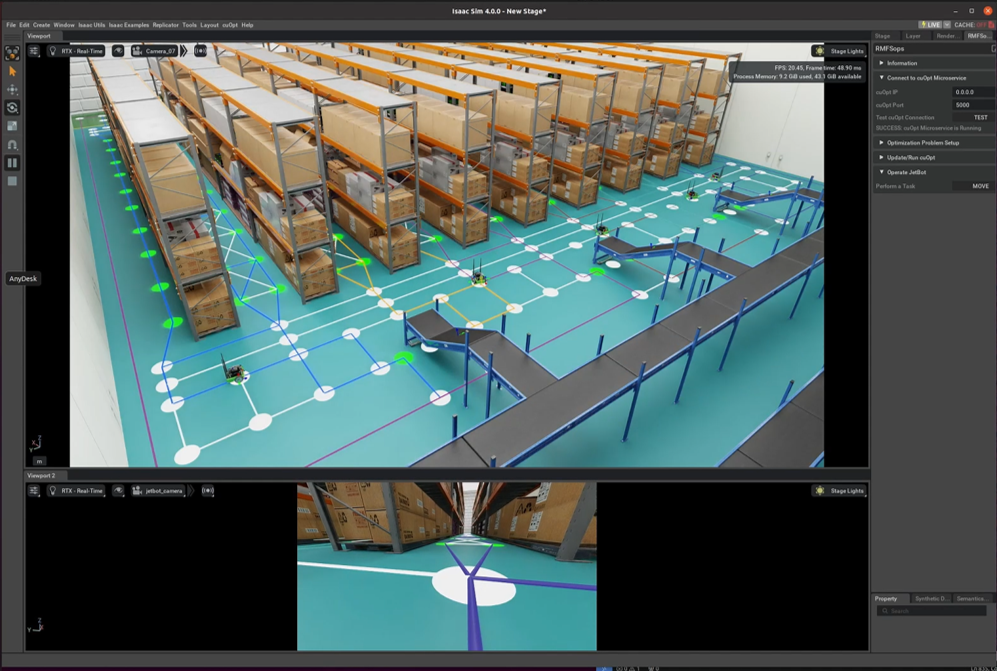Activate the Scale tool in left toolbar
This screenshot has width=997, height=671.
coord(12,126)
